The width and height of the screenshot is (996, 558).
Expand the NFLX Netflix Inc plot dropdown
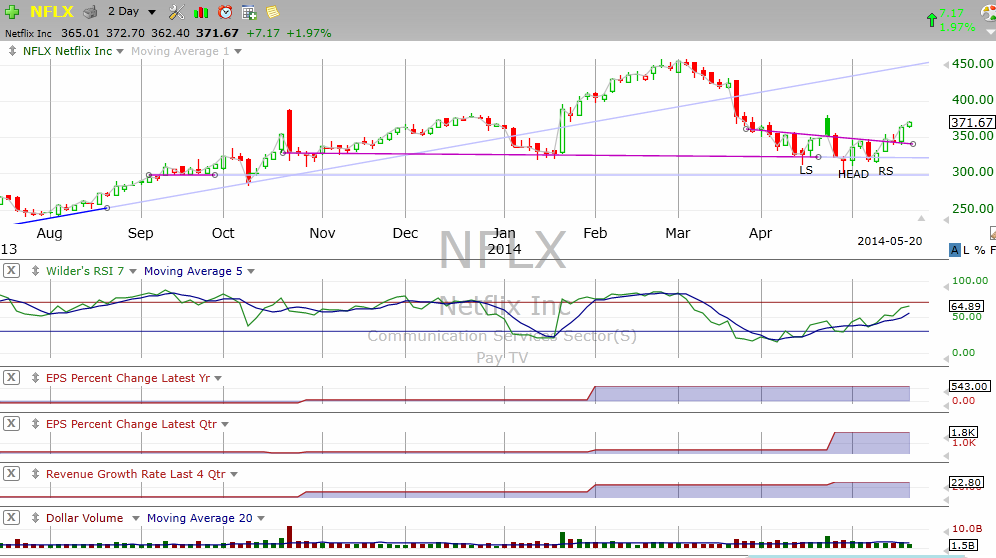click(120, 51)
